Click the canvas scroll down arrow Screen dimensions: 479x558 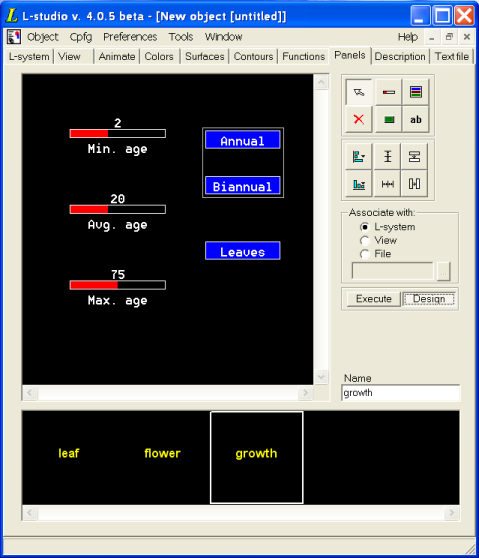click(321, 377)
